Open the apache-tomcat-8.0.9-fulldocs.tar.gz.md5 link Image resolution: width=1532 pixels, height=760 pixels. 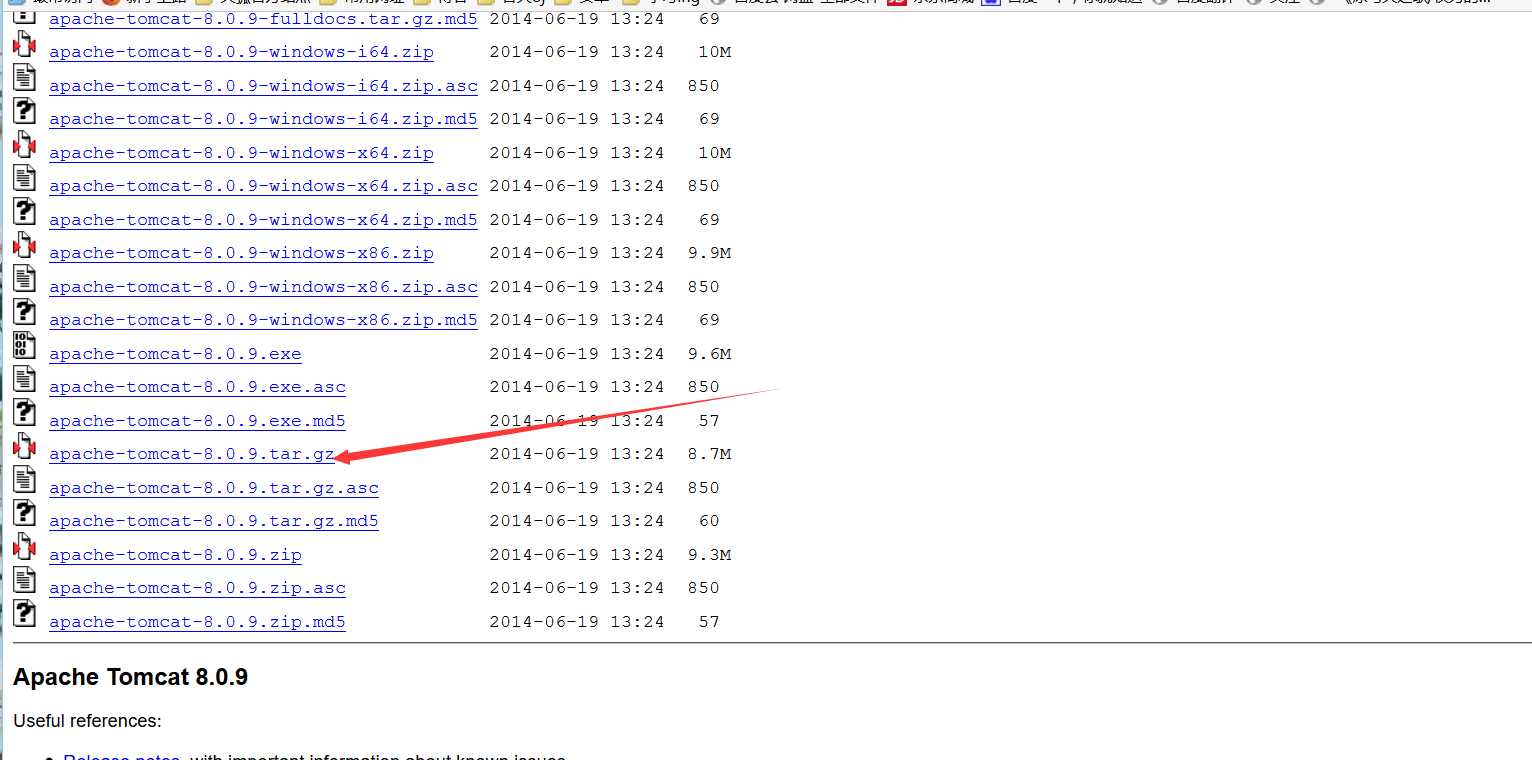pyautogui.click(x=263, y=19)
